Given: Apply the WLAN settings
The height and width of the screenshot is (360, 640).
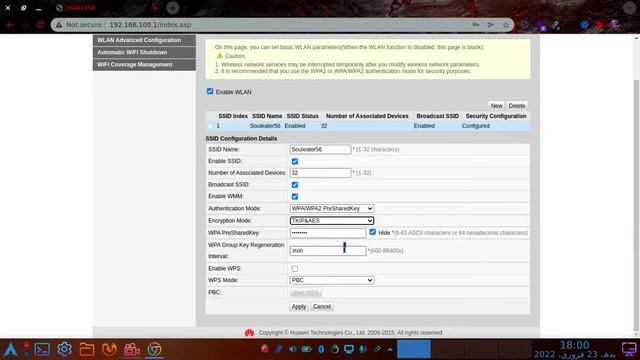Looking at the screenshot, I should click(x=299, y=307).
